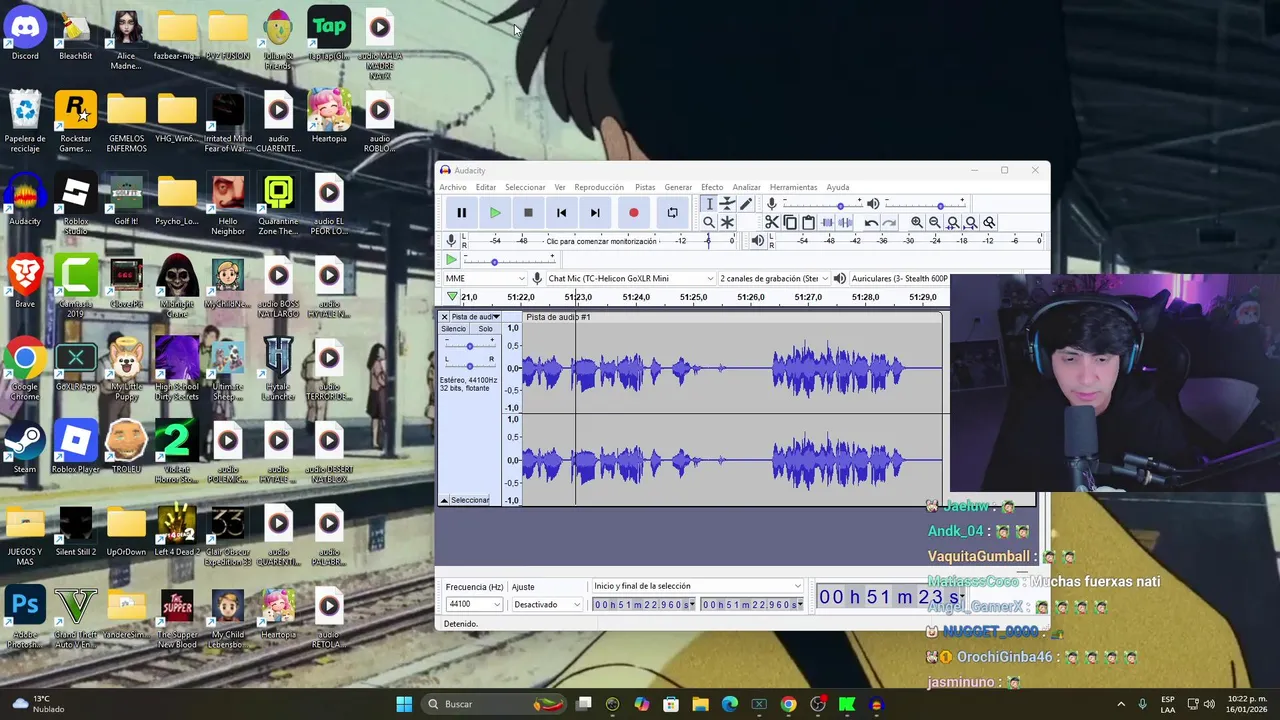Click the Paste clipboard icon
Image resolution: width=1280 pixels, height=720 pixels.
[x=808, y=222]
